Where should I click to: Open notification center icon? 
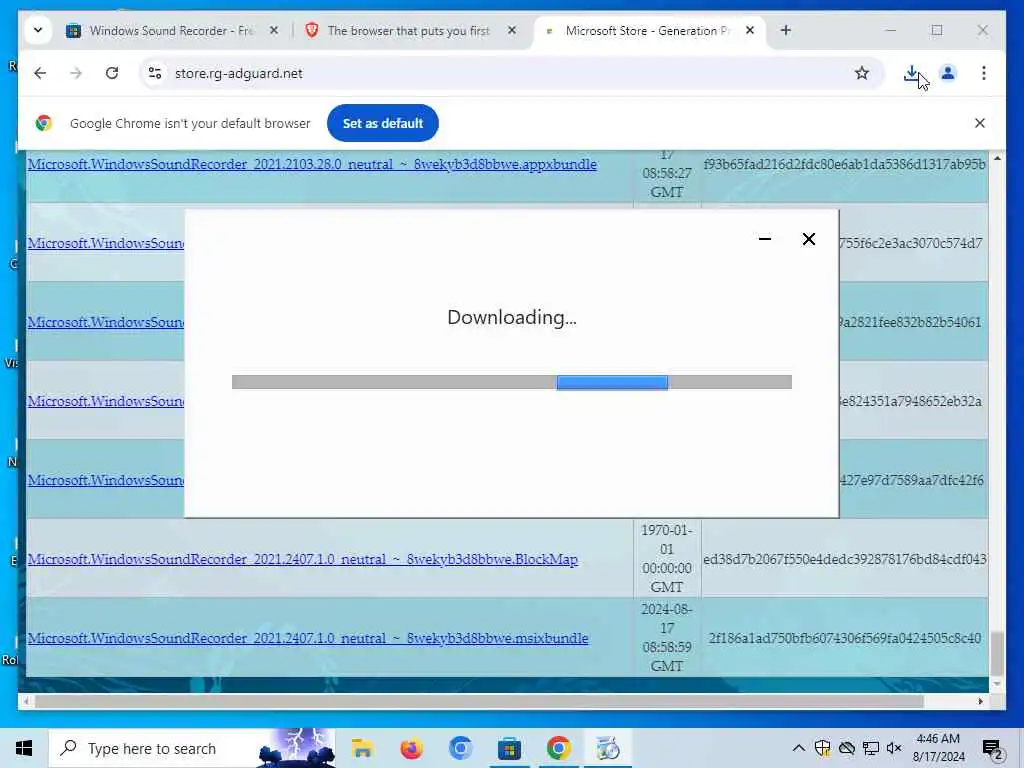click(x=992, y=748)
